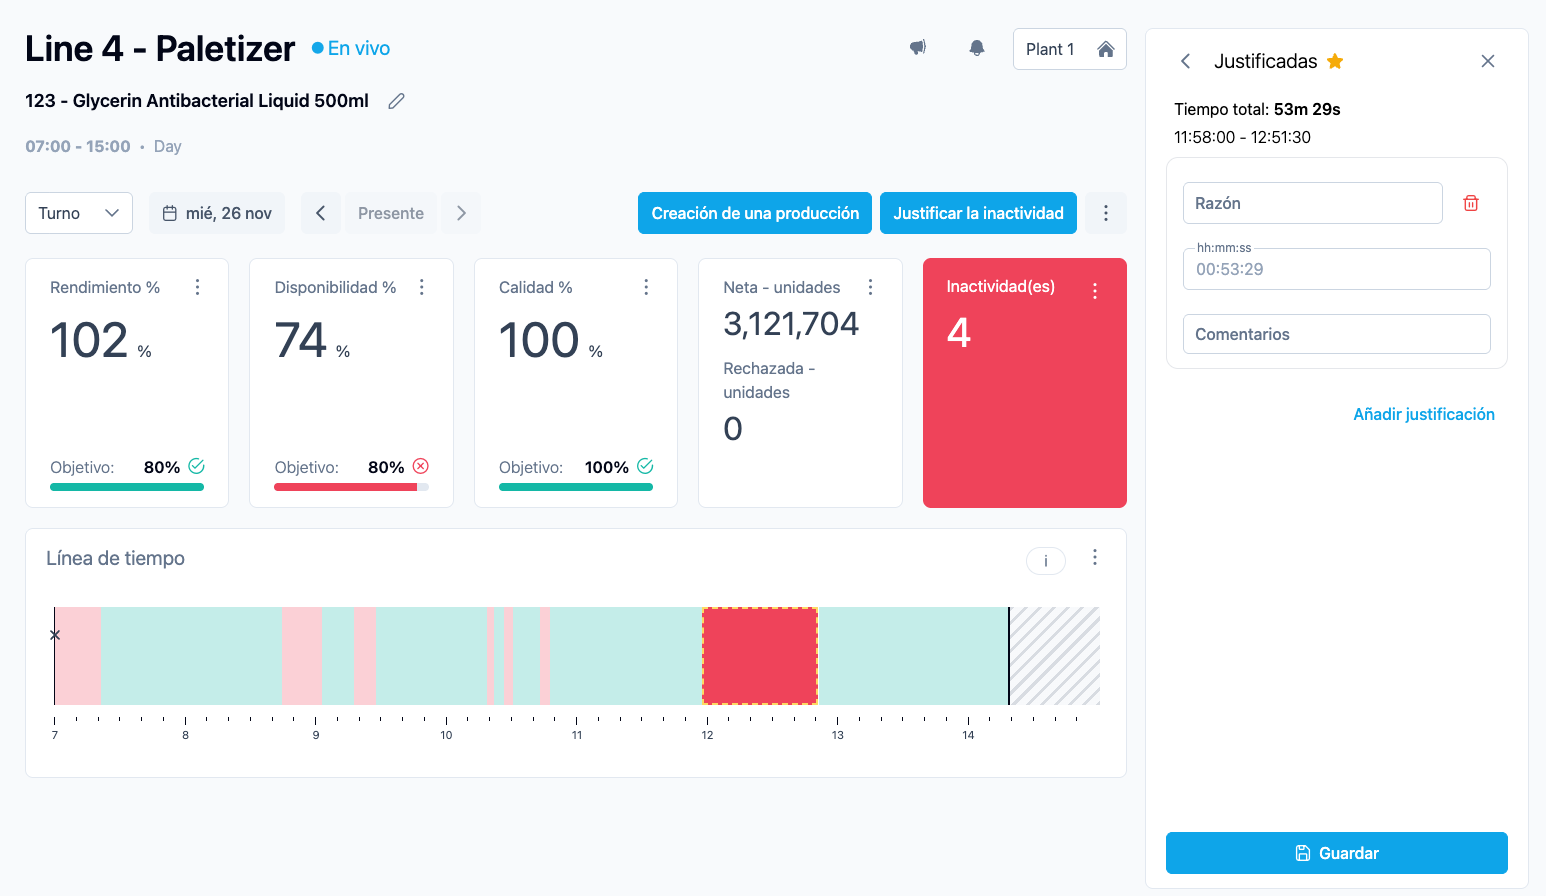Open Calidad % card options menu
This screenshot has height=896, width=1546.
pyautogui.click(x=646, y=287)
